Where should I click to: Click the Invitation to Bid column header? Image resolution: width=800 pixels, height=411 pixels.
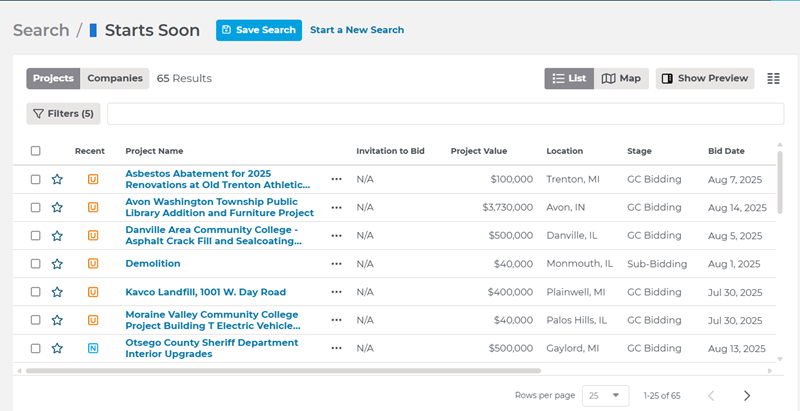click(390, 151)
